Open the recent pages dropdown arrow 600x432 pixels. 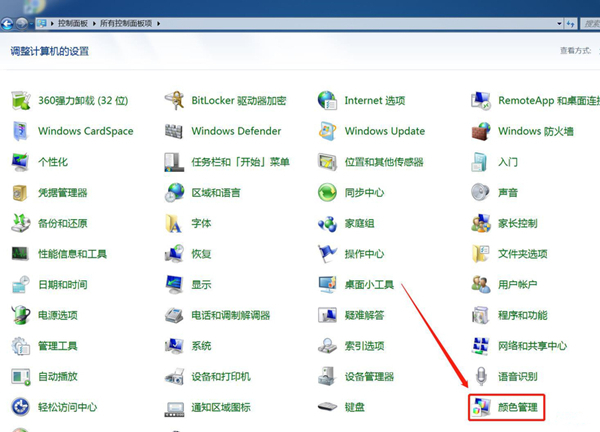pos(31,24)
